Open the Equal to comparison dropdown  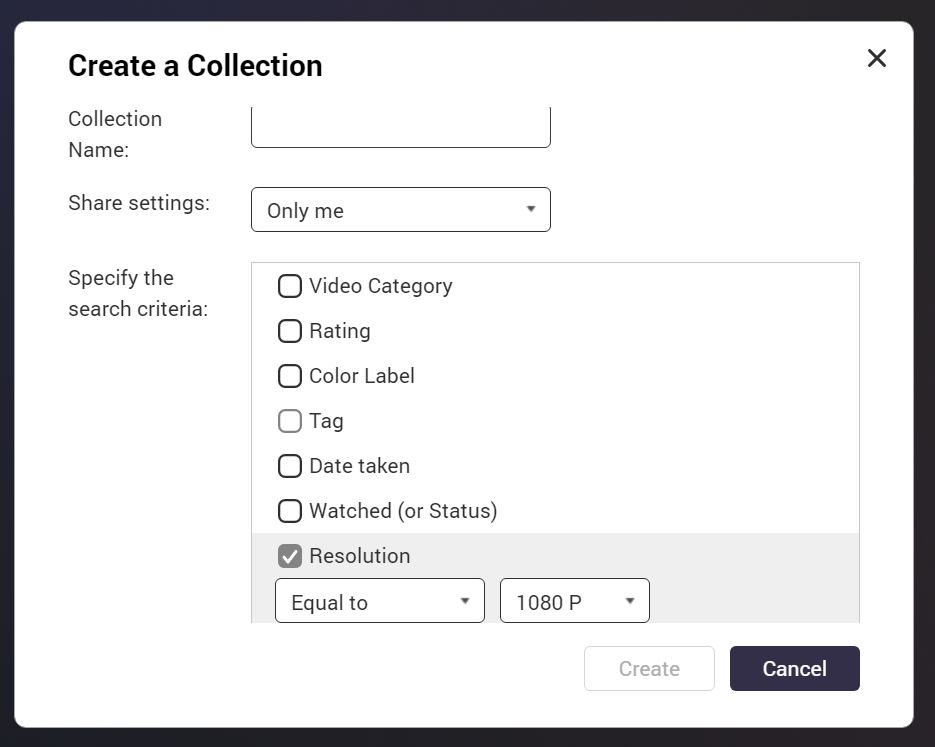(380, 601)
